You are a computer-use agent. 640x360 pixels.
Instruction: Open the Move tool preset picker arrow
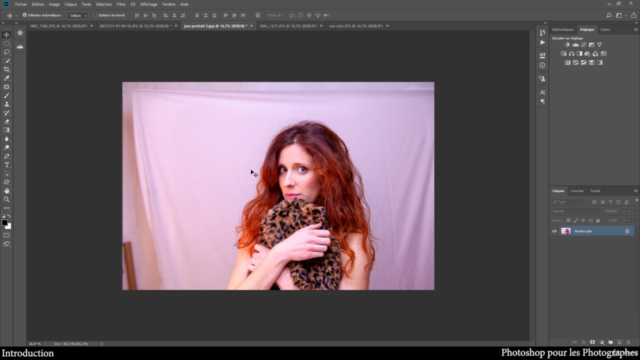pos(16,16)
